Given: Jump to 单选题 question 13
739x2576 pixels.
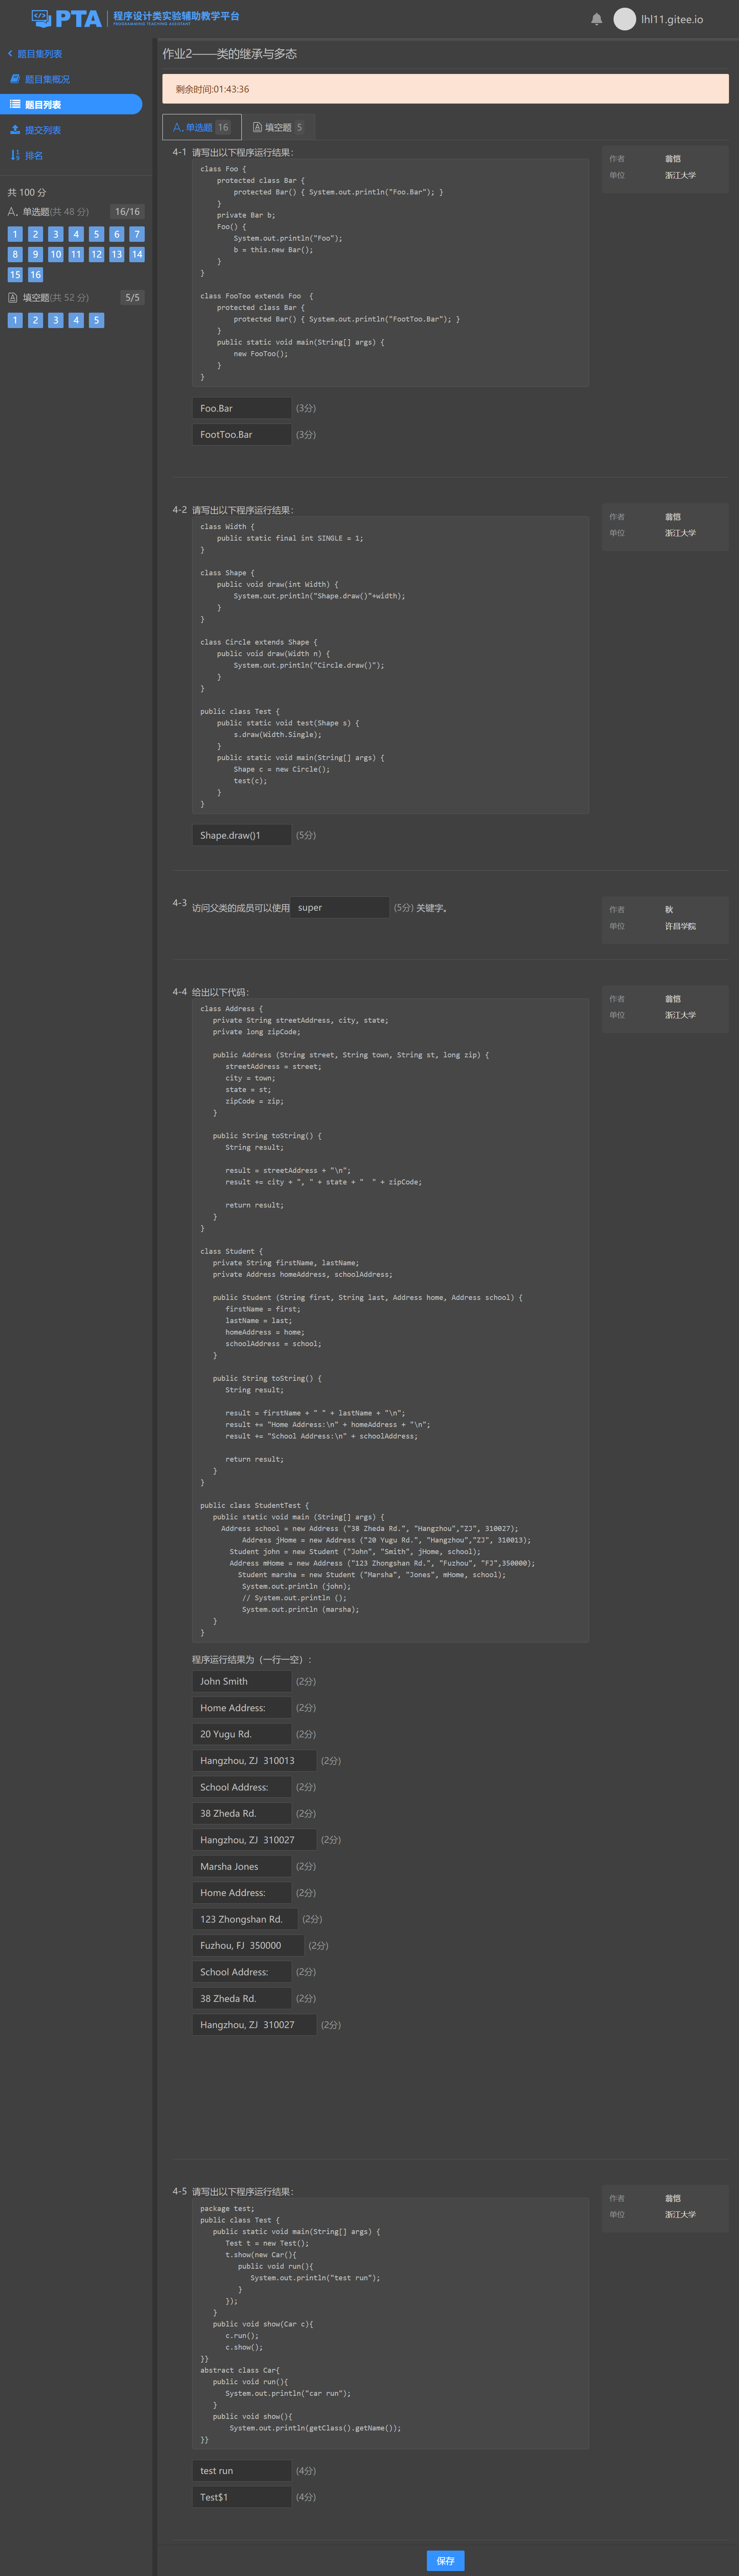Looking at the screenshot, I should click(117, 254).
